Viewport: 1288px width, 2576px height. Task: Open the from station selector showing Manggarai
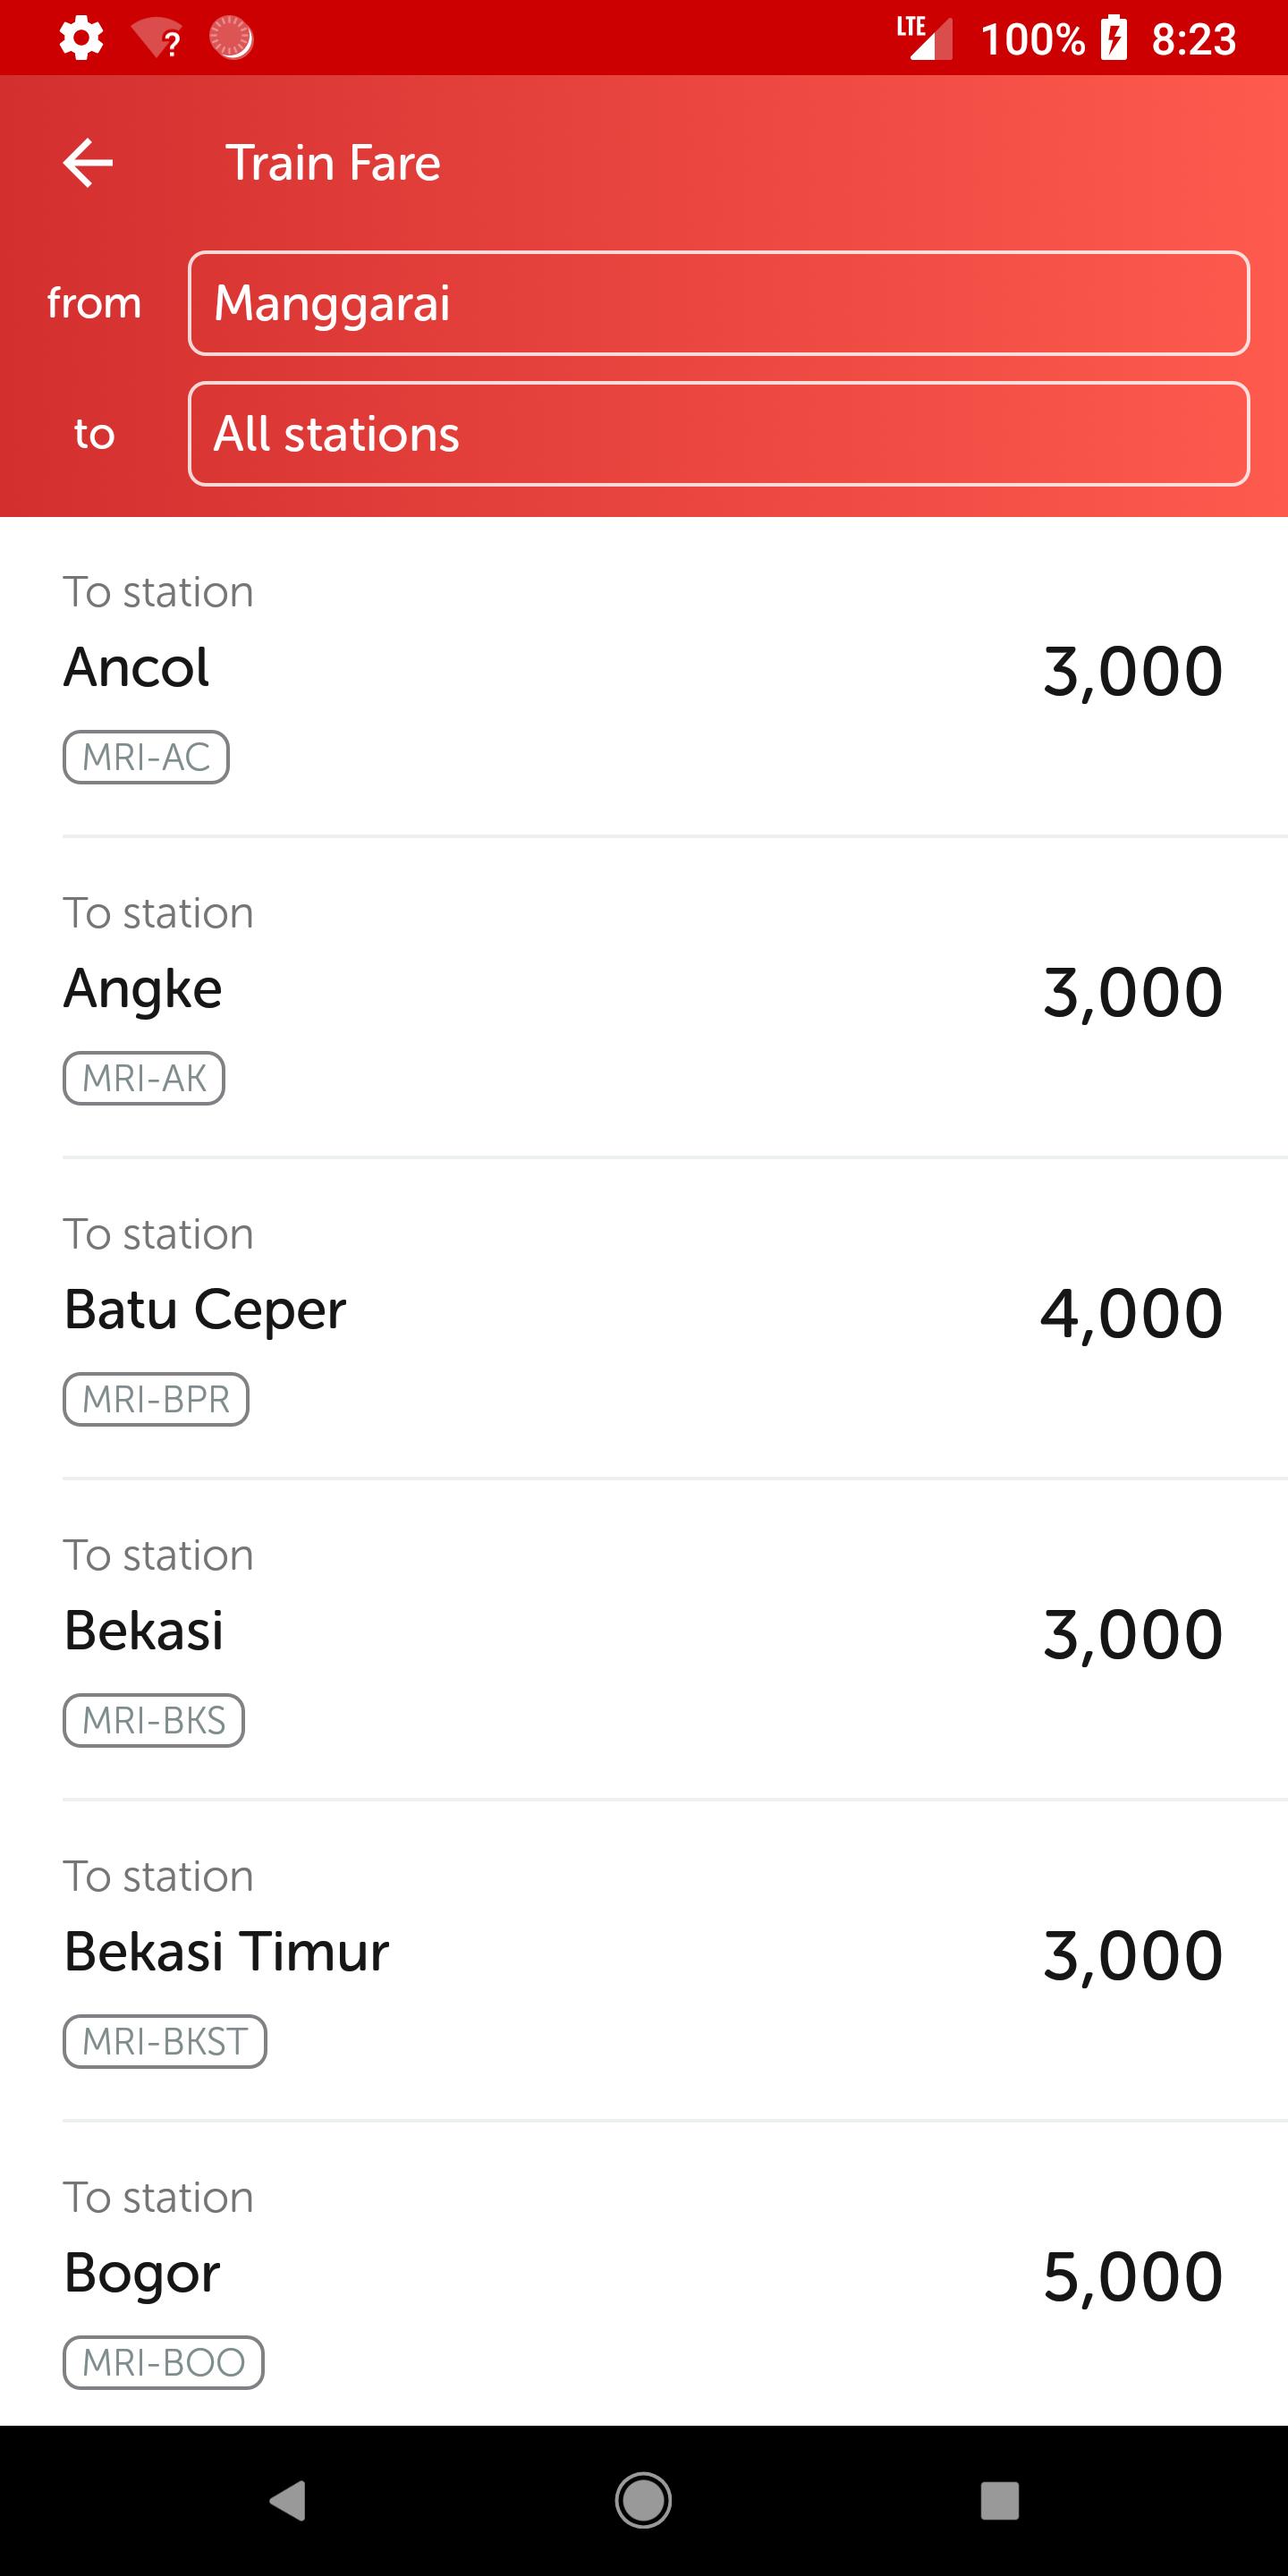pyautogui.click(x=718, y=303)
